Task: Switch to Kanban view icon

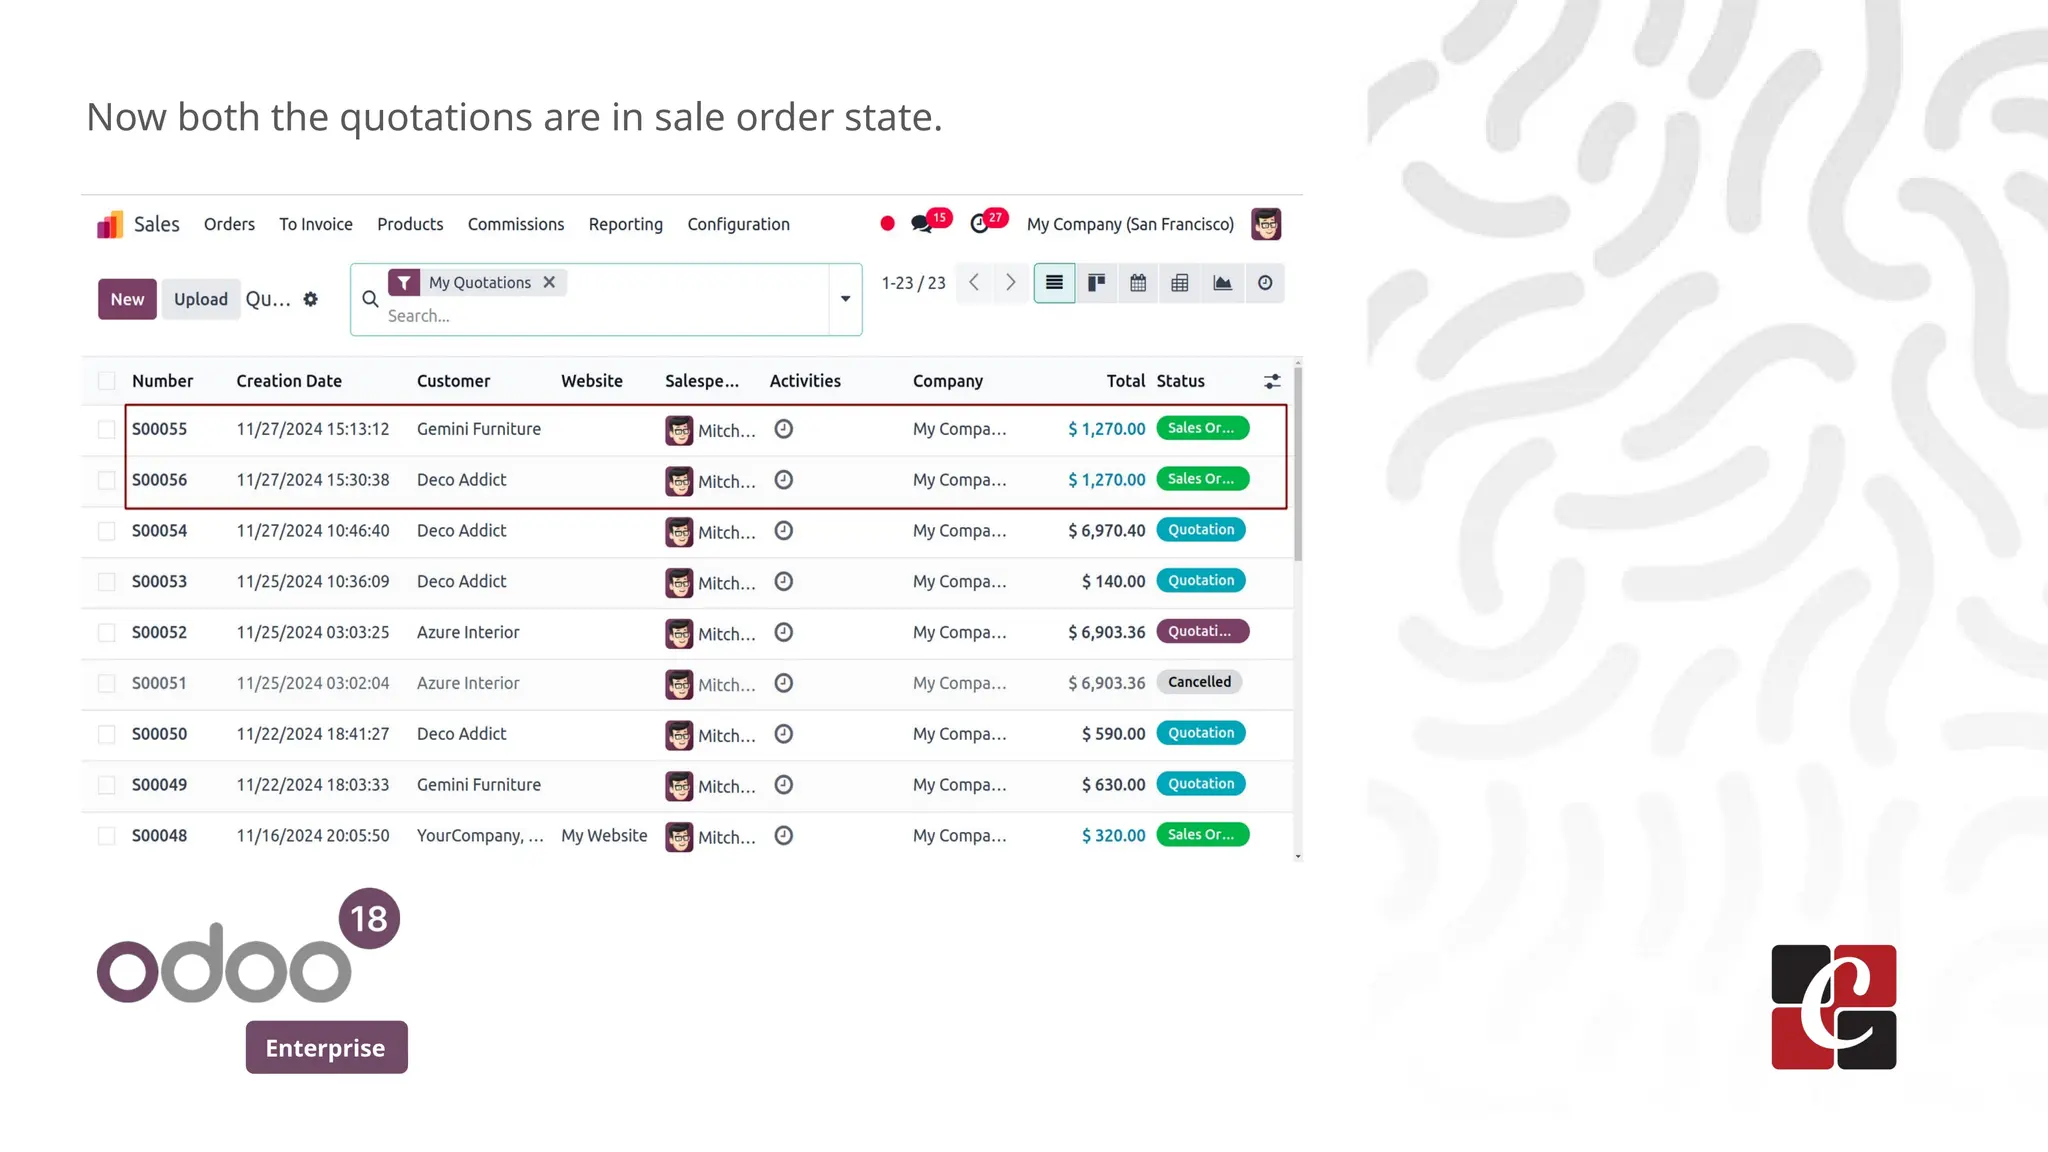Action: click(1096, 283)
